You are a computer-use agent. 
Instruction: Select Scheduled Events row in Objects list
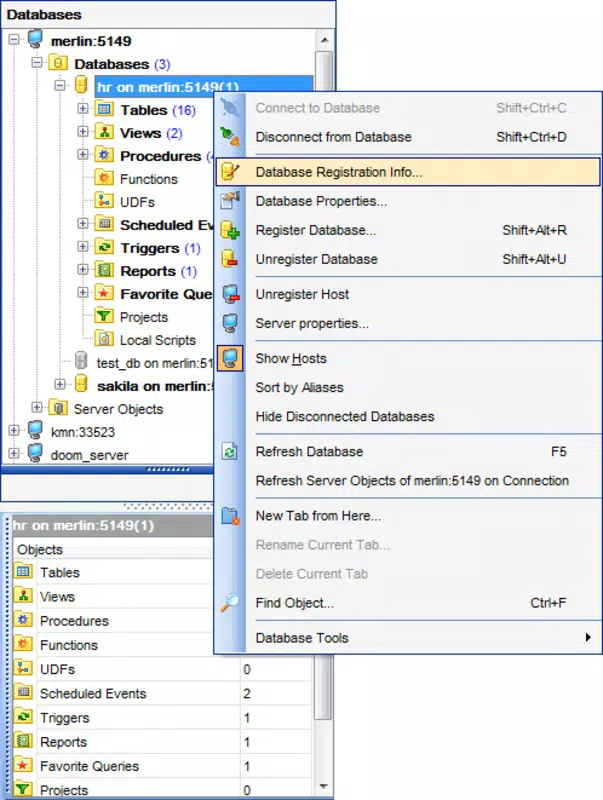pos(162,693)
